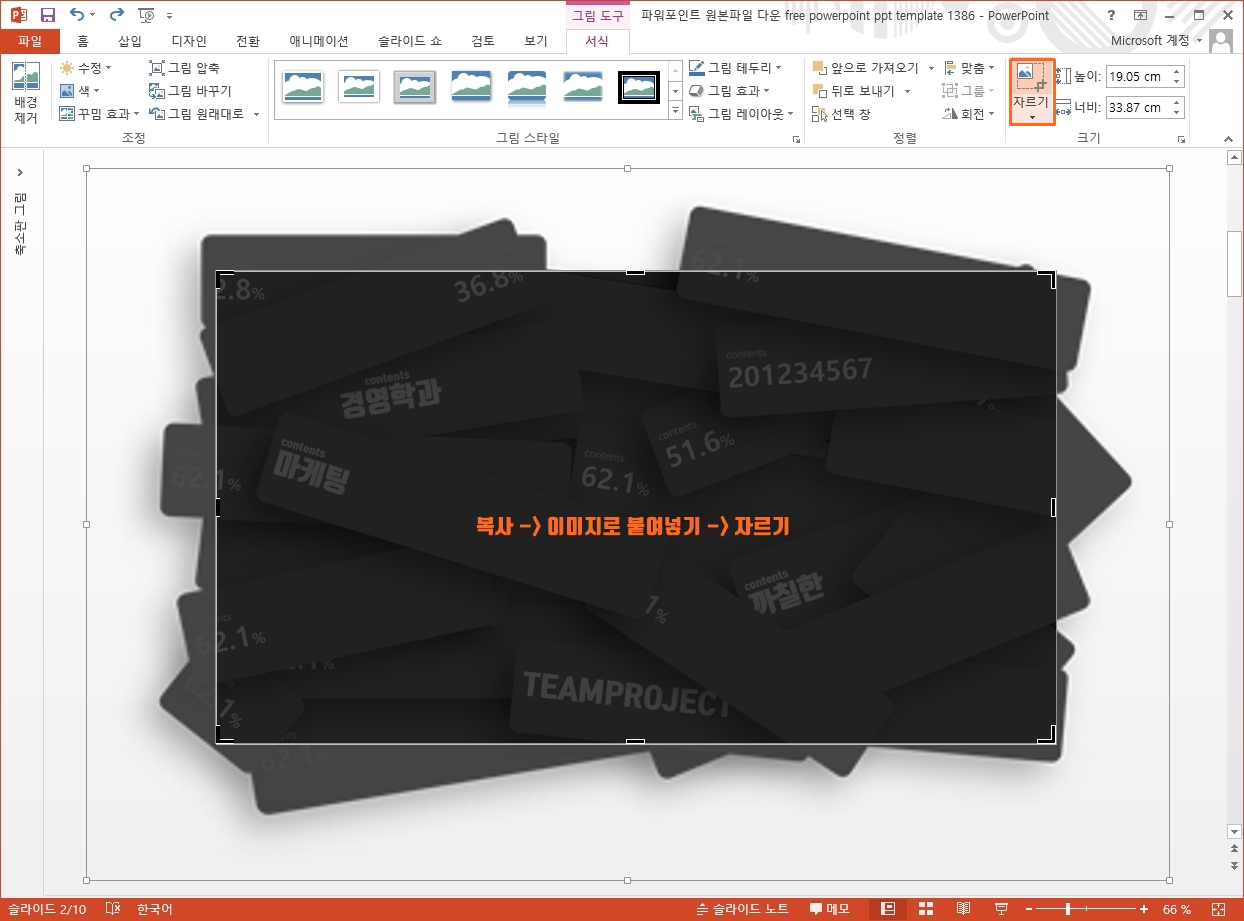Screen dimensions: 1244x921
Task: Open the 꾸밈 효과 artistic effects dropdown
Action: point(99,114)
